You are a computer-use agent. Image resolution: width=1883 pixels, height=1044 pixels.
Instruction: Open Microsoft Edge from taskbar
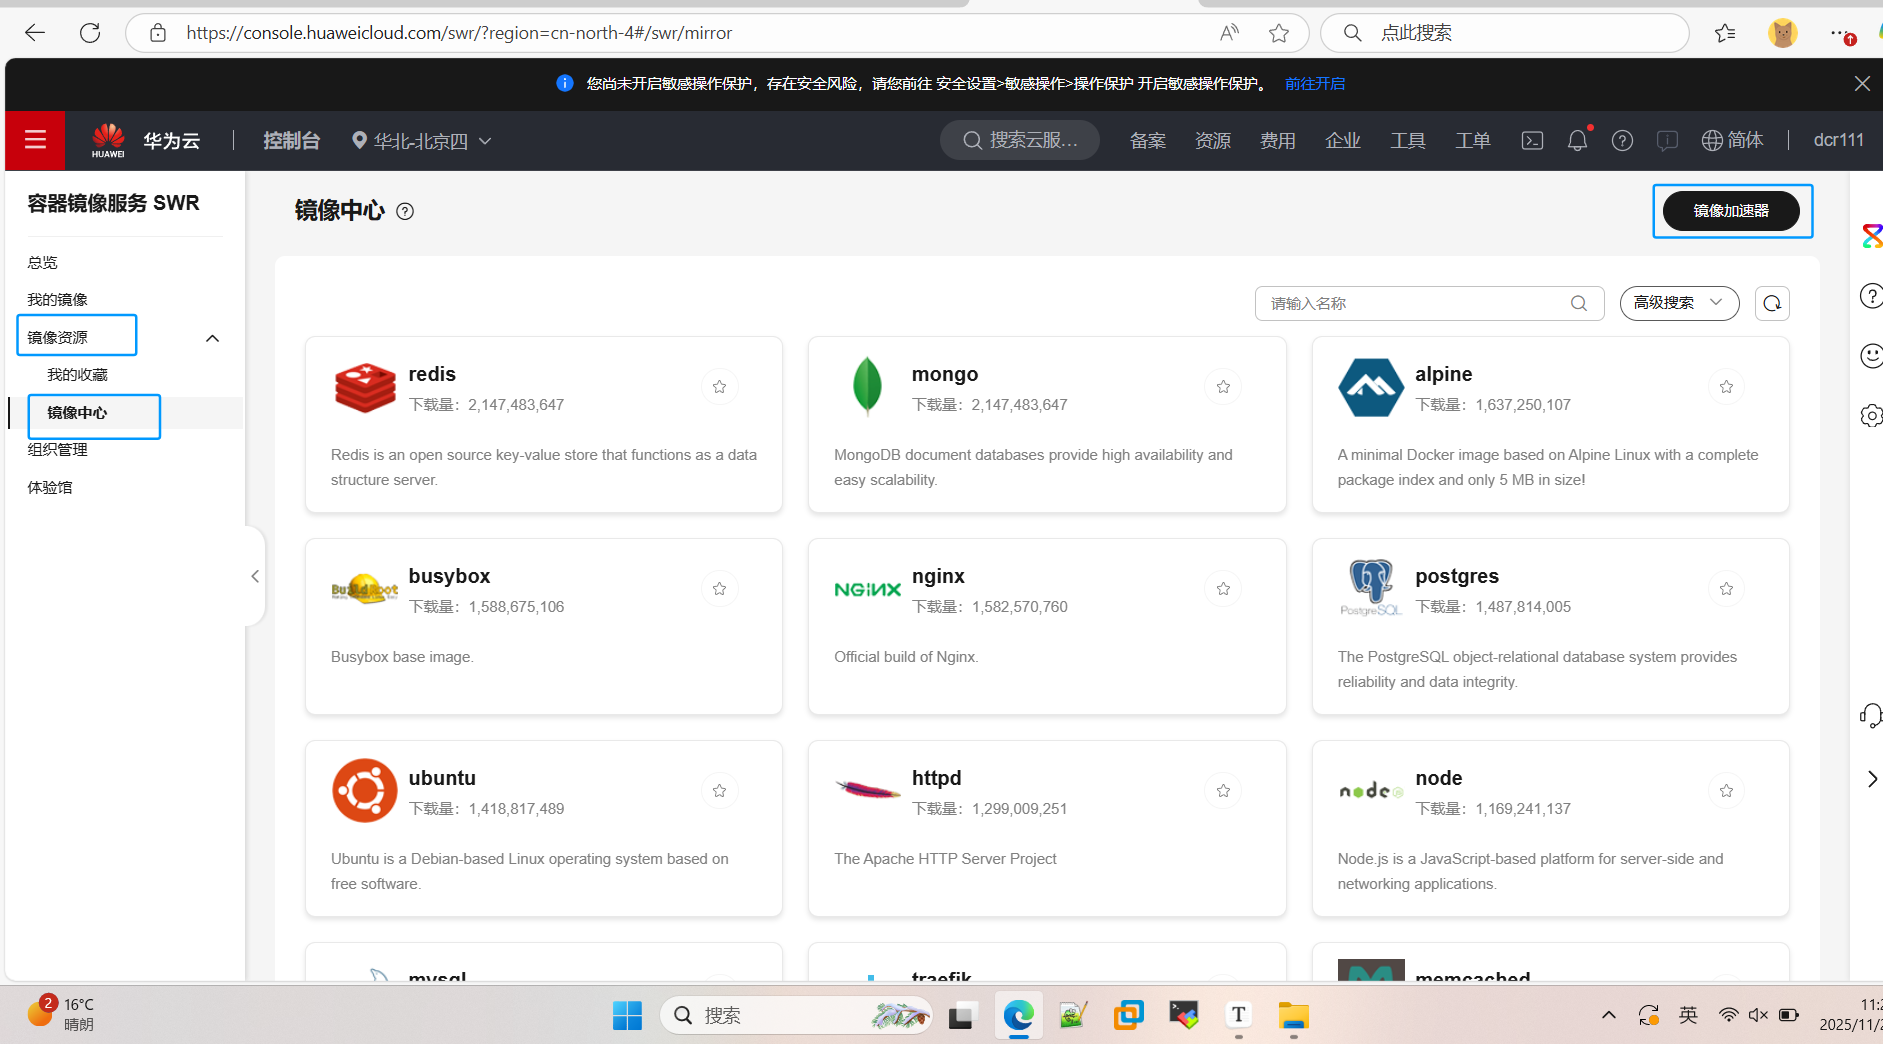[1018, 1015]
